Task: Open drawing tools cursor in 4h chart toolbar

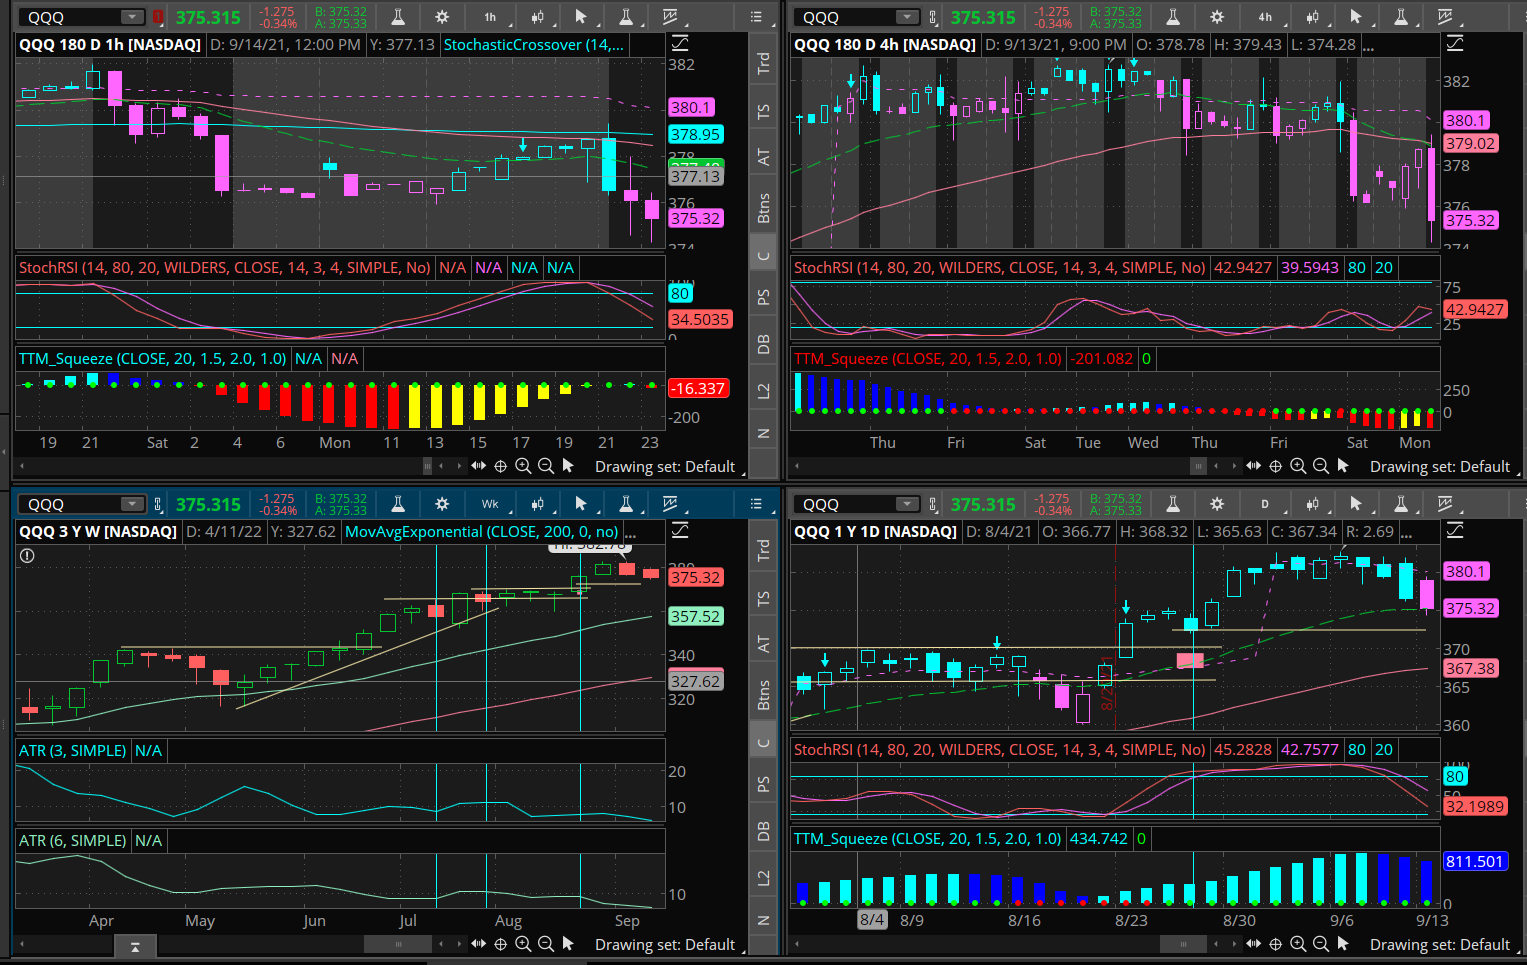Action: [1356, 17]
